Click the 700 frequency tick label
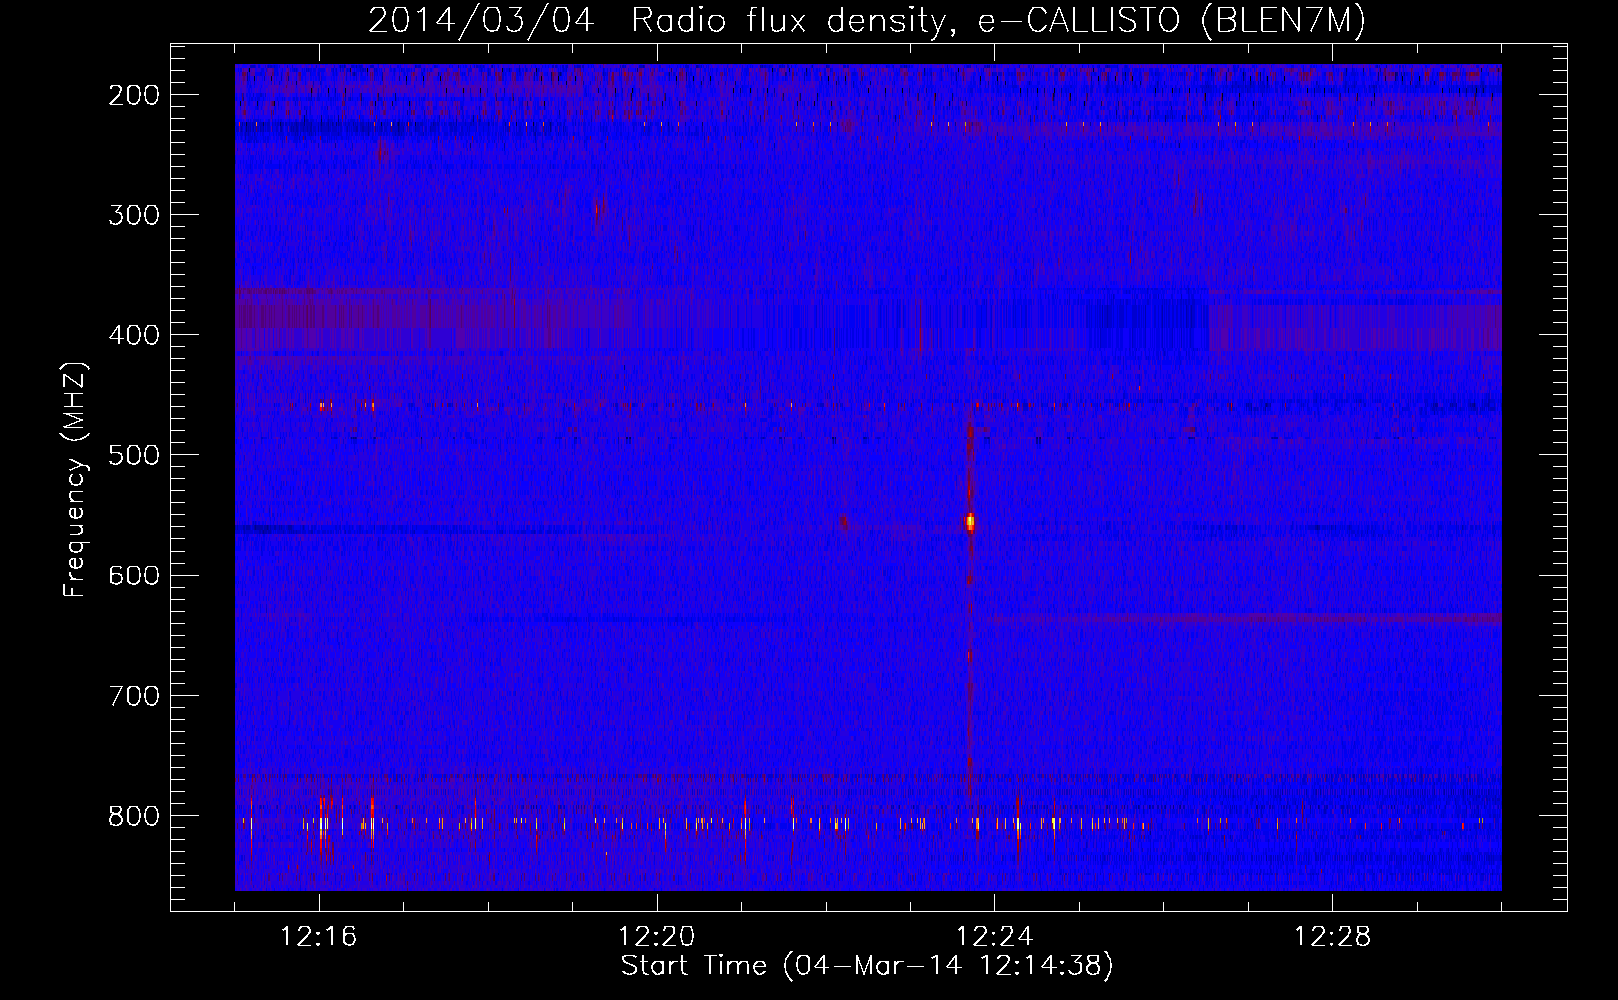This screenshot has width=1618, height=1000. 134,695
